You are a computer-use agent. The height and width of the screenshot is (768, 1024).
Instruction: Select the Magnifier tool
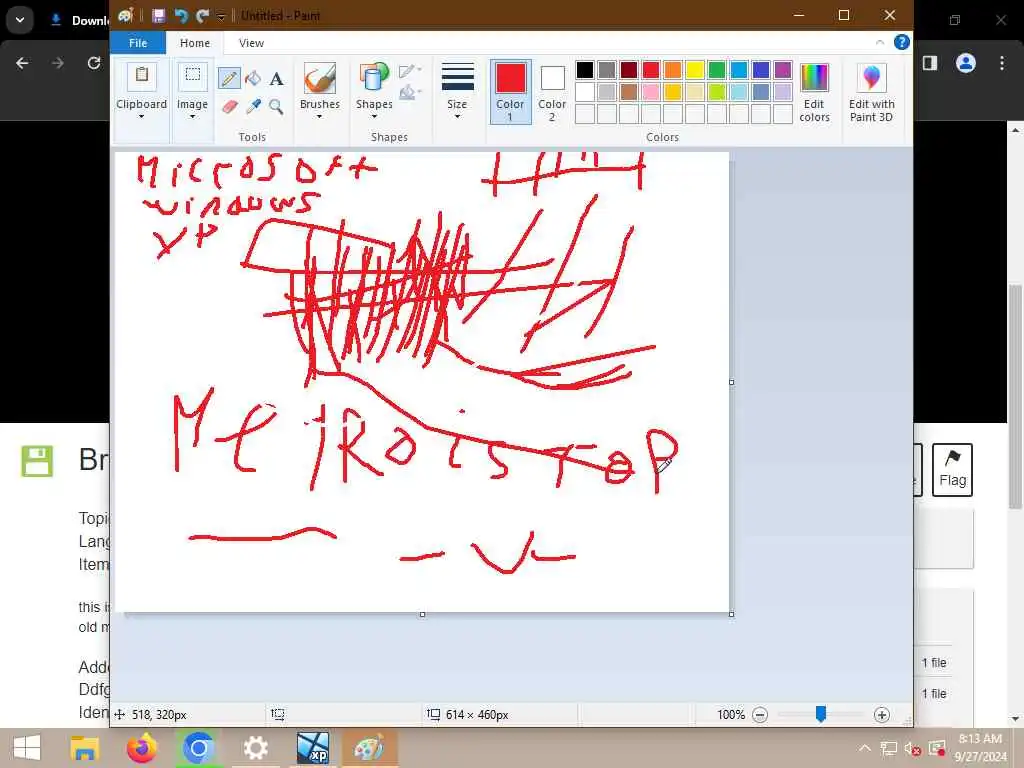(x=276, y=106)
